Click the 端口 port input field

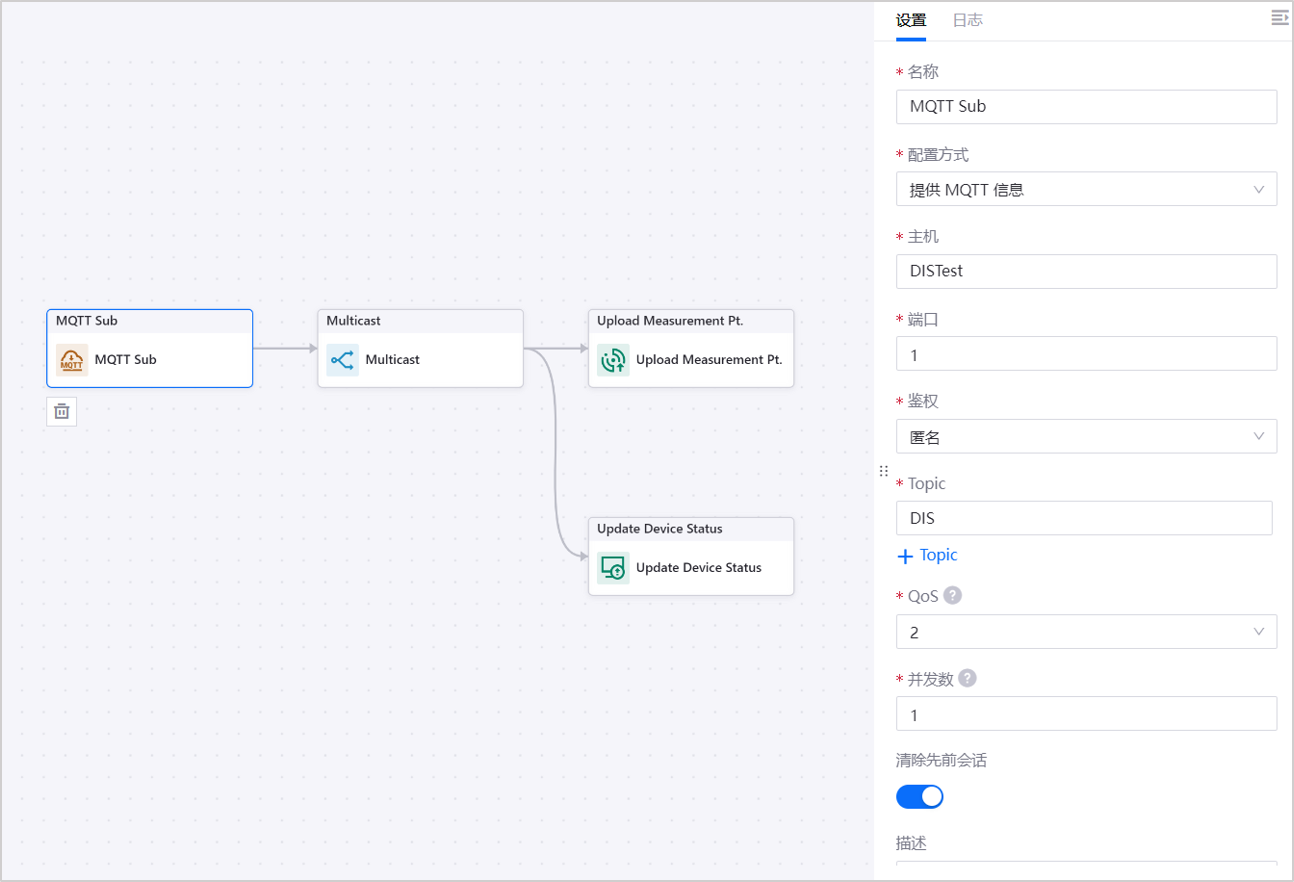pos(1086,354)
